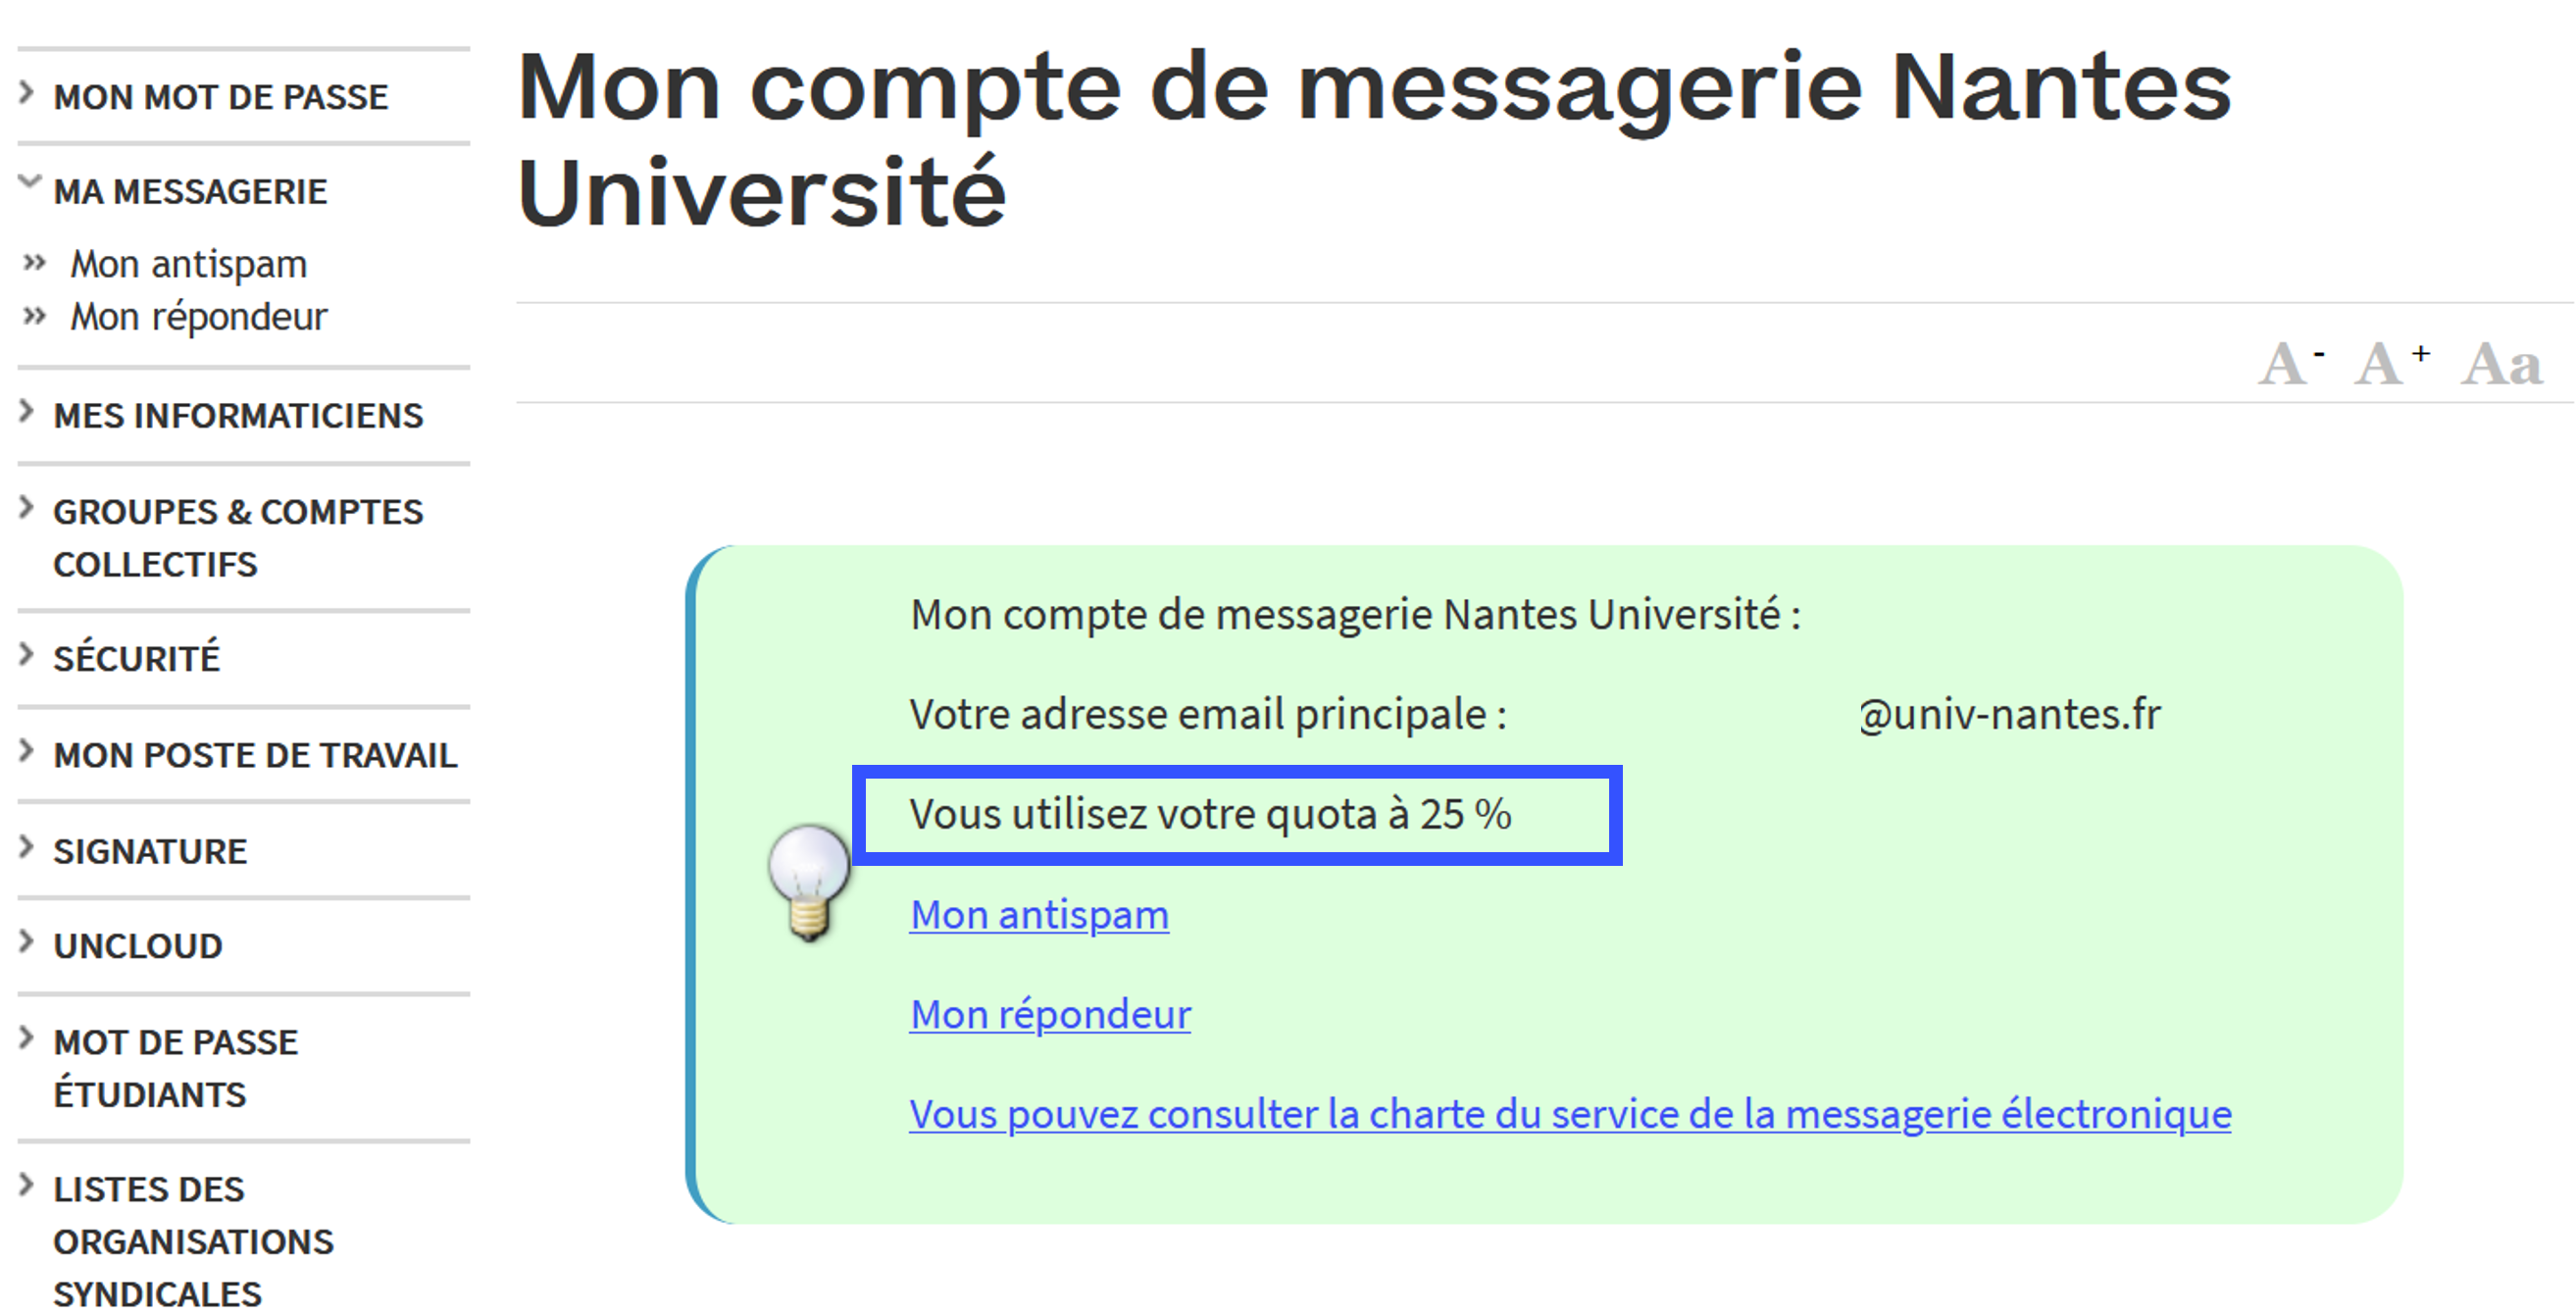Open the SIGNATURE menu item
The height and width of the screenshot is (1314, 2576).
[150, 851]
